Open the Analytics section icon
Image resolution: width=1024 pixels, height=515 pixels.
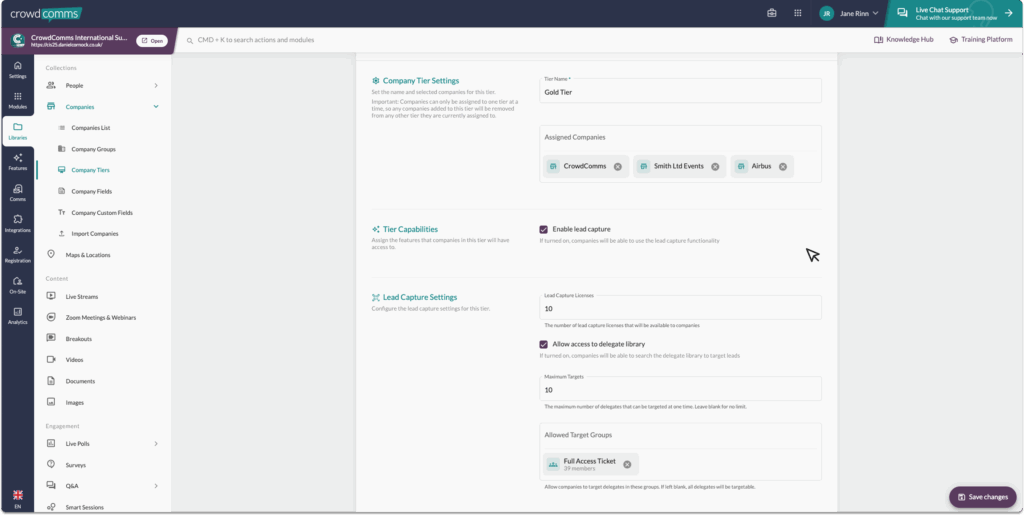[17, 315]
